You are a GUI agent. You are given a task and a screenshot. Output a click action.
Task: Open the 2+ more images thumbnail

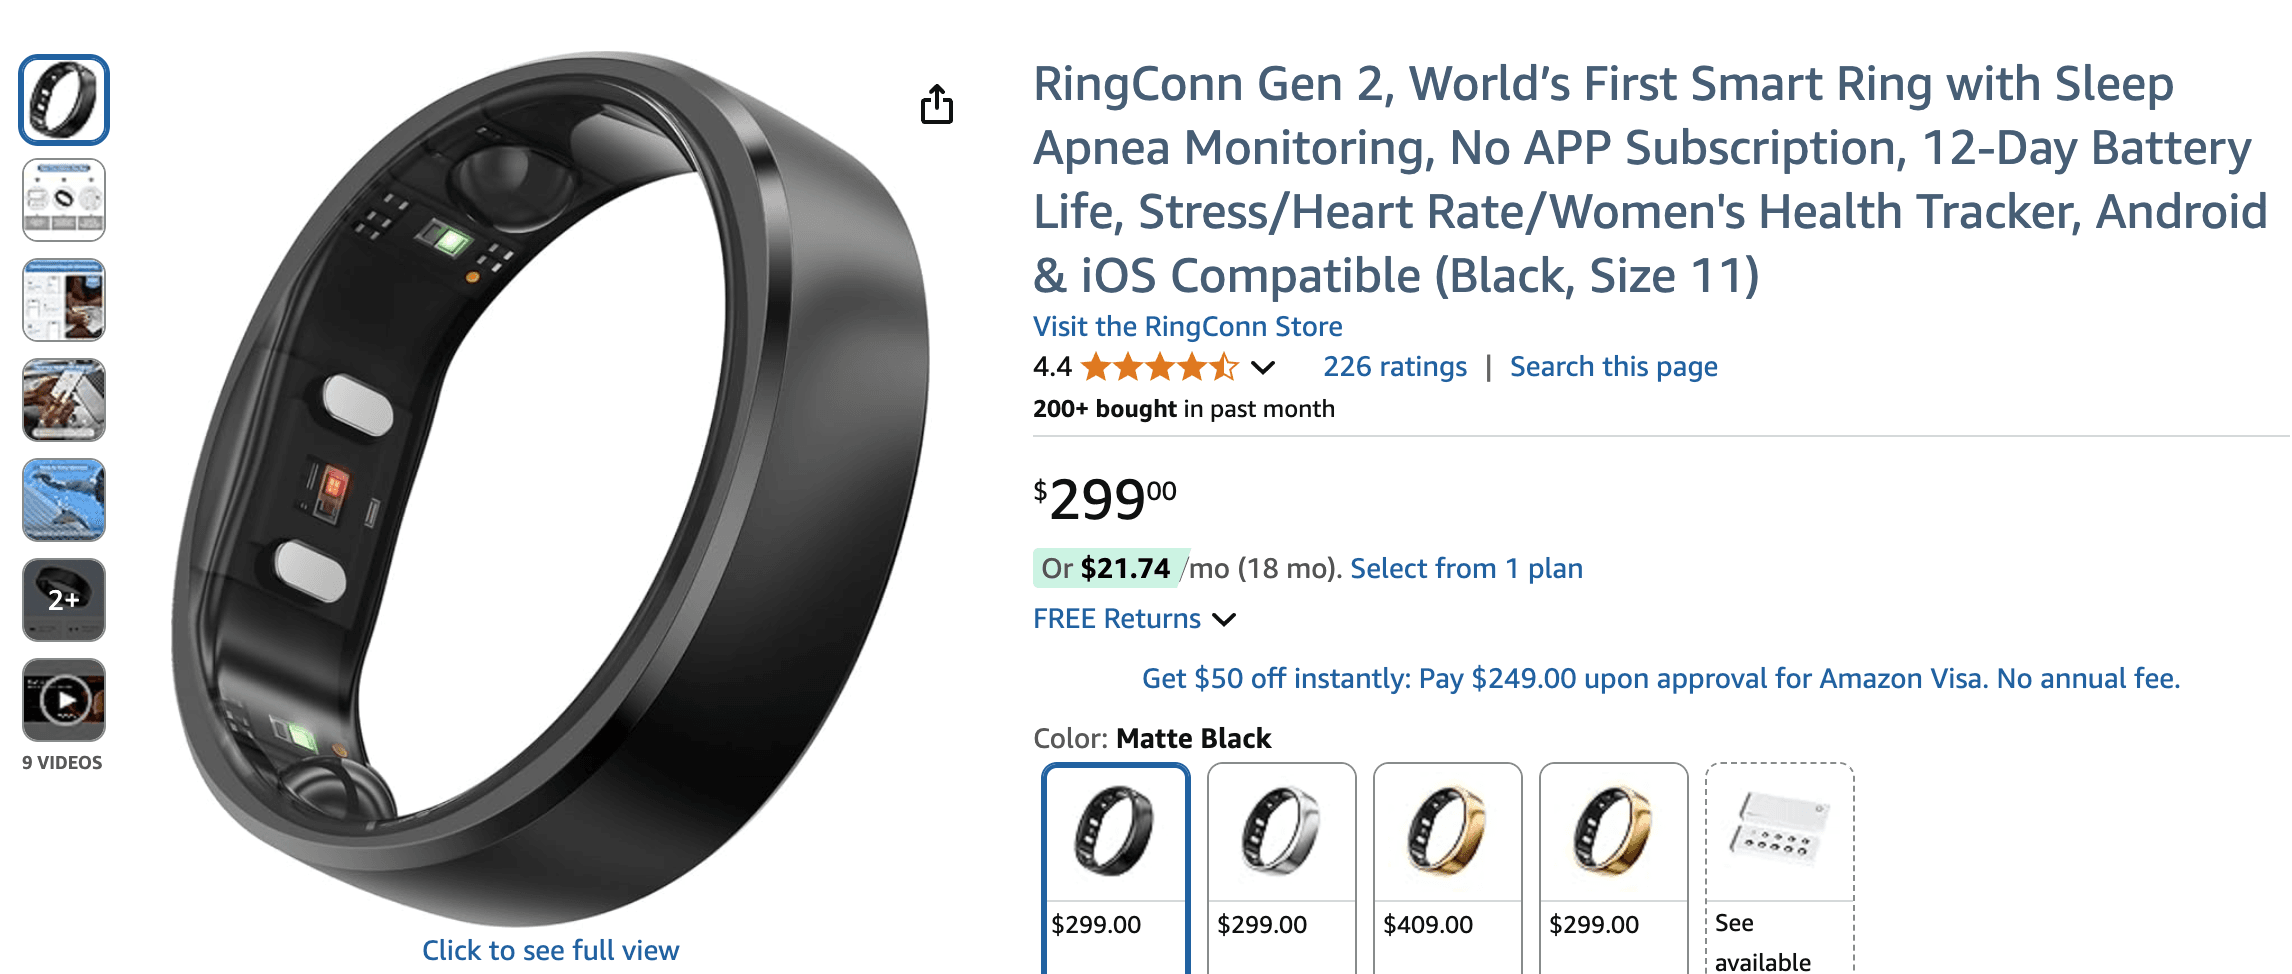click(x=64, y=600)
